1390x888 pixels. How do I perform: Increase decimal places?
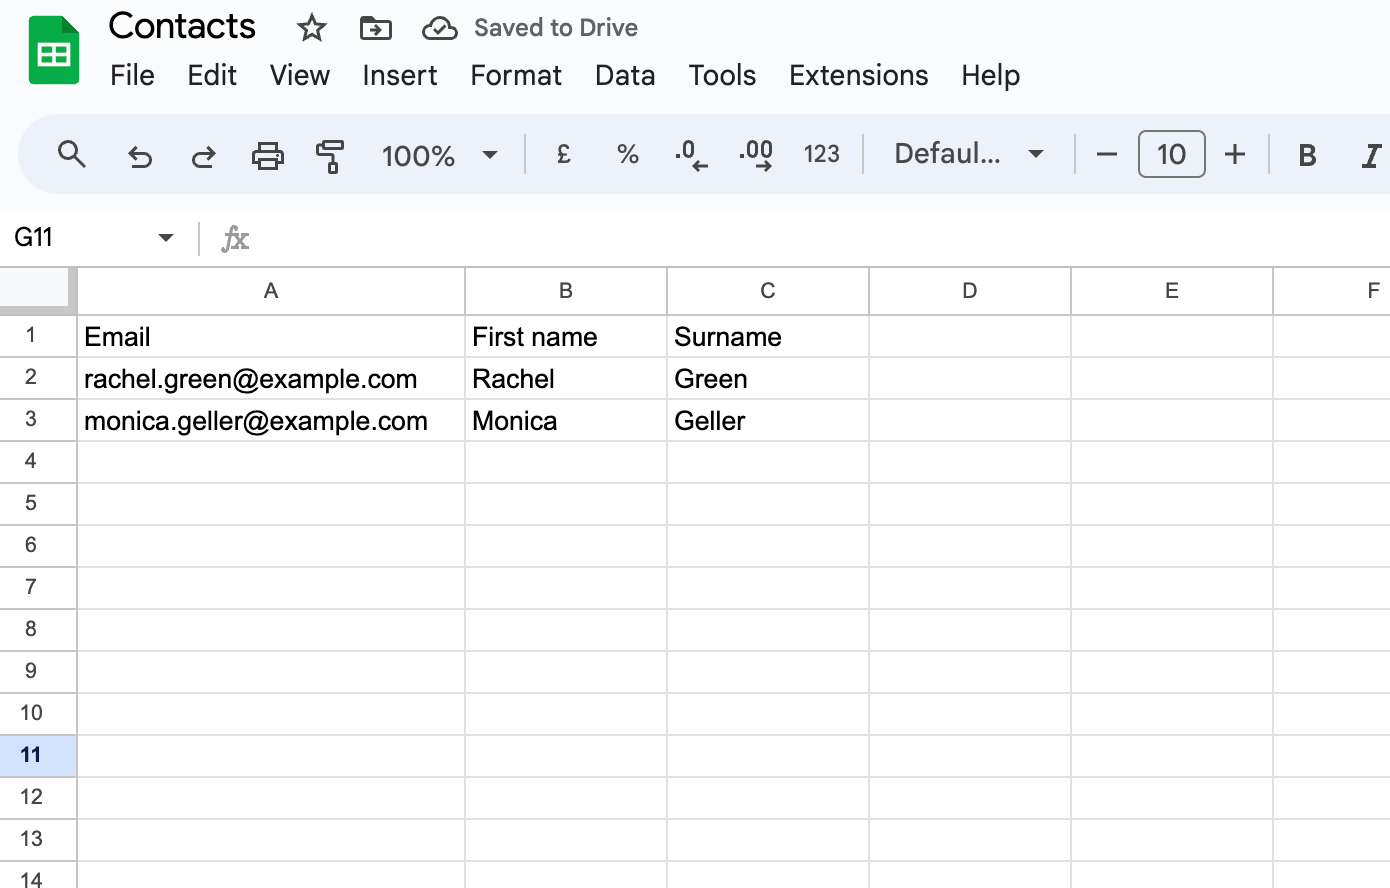pyautogui.click(x=756, y=155)
